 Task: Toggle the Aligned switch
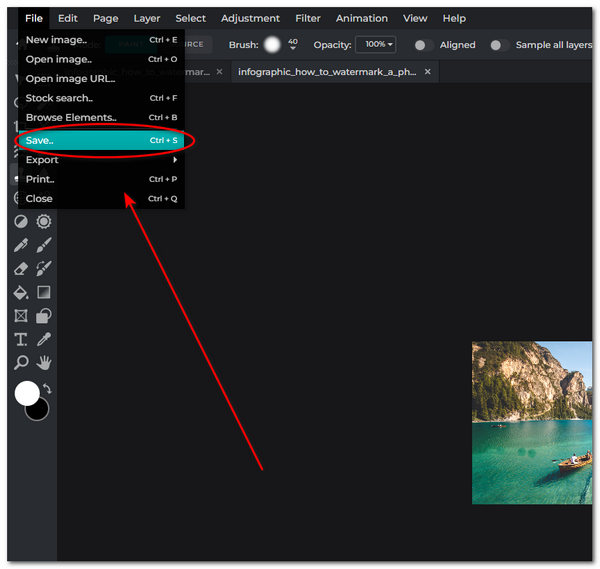[x=425, y=45]
